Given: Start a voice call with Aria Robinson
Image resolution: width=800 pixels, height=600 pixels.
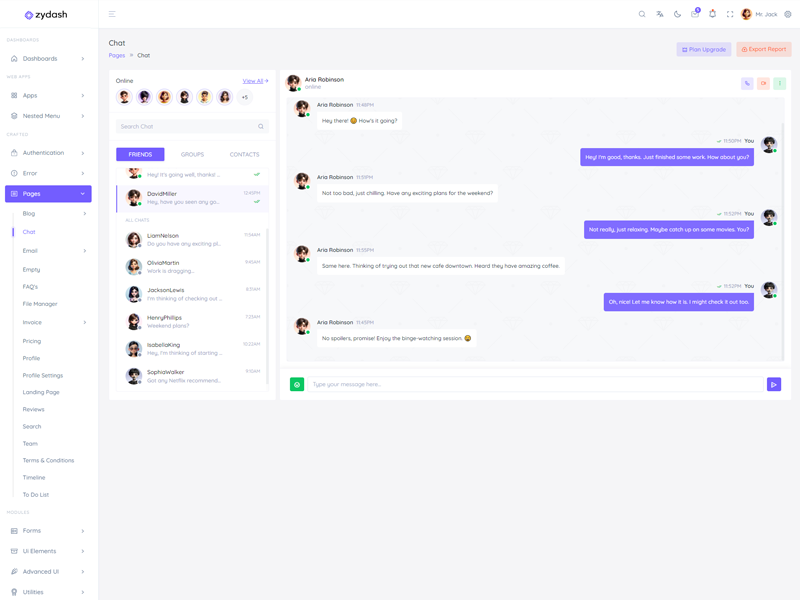Looking at the screenshot, I should 747,83.
